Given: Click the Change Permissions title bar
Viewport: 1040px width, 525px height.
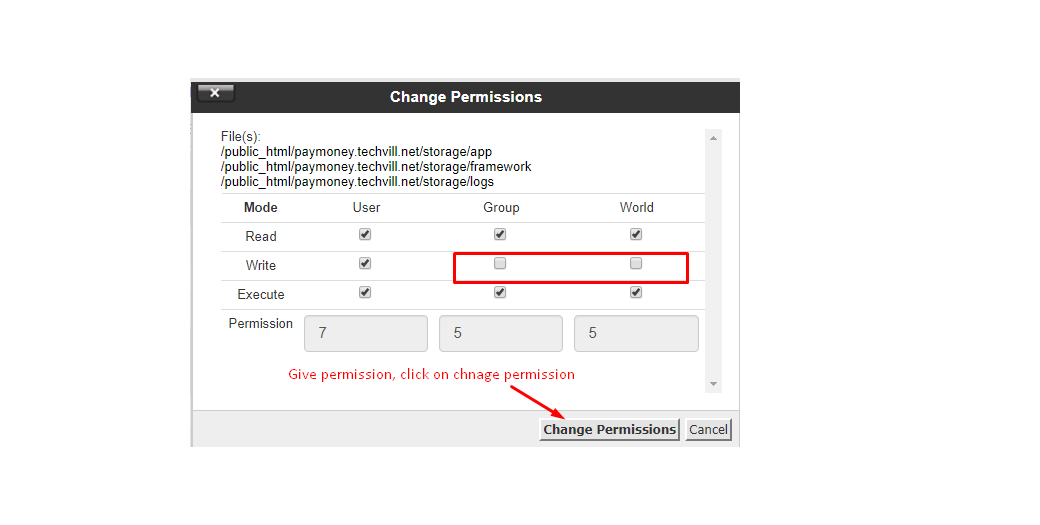Looking at the screenshot, I should [466, 97].
